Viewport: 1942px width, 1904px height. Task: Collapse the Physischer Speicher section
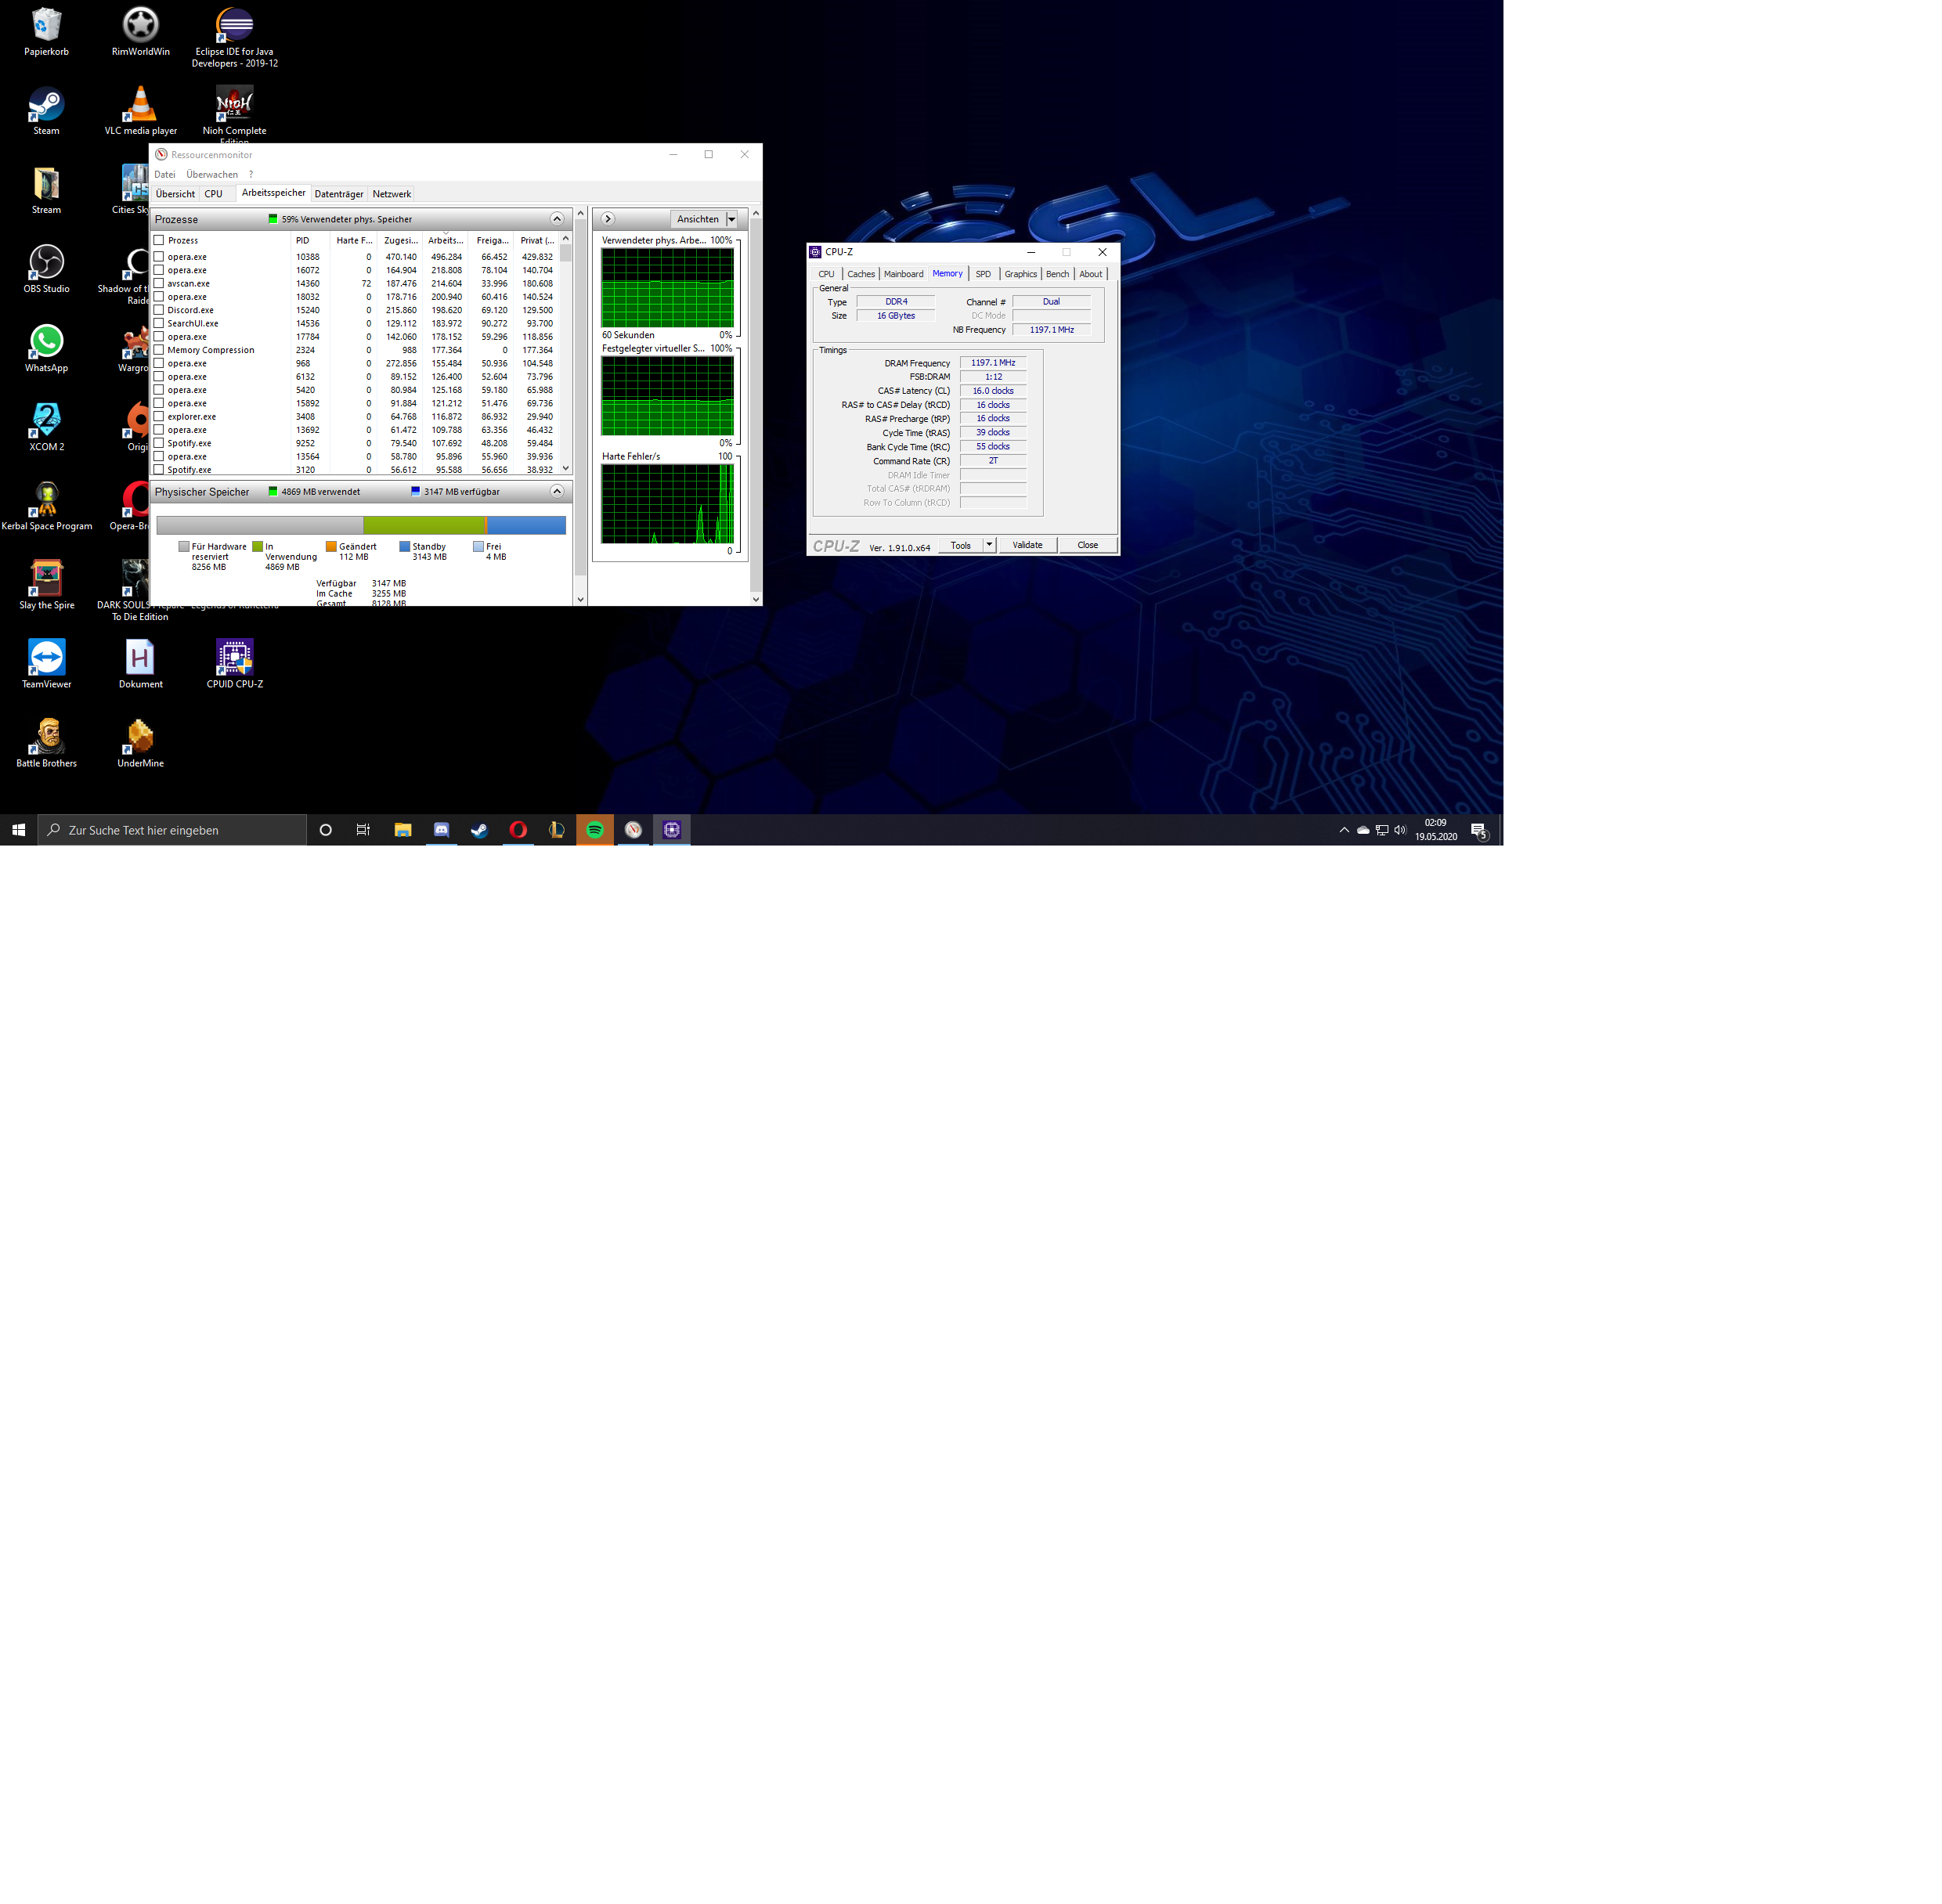point(557,491)
